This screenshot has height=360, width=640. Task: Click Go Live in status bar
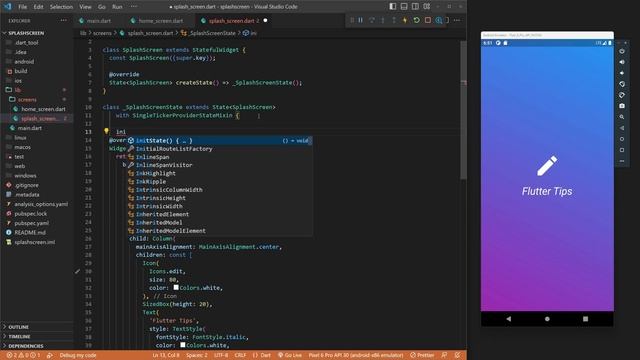[x=290, y=355]
